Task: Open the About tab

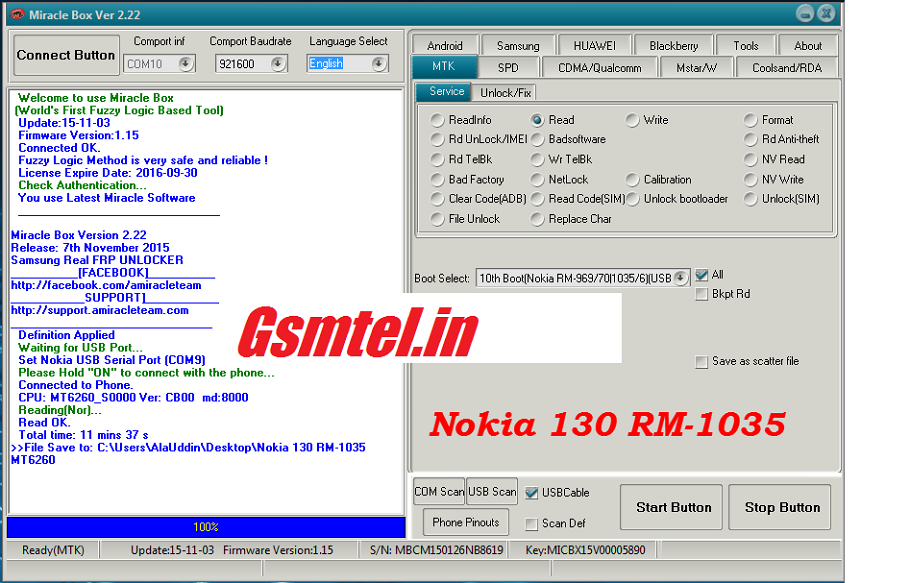Action: click(807, 46)
